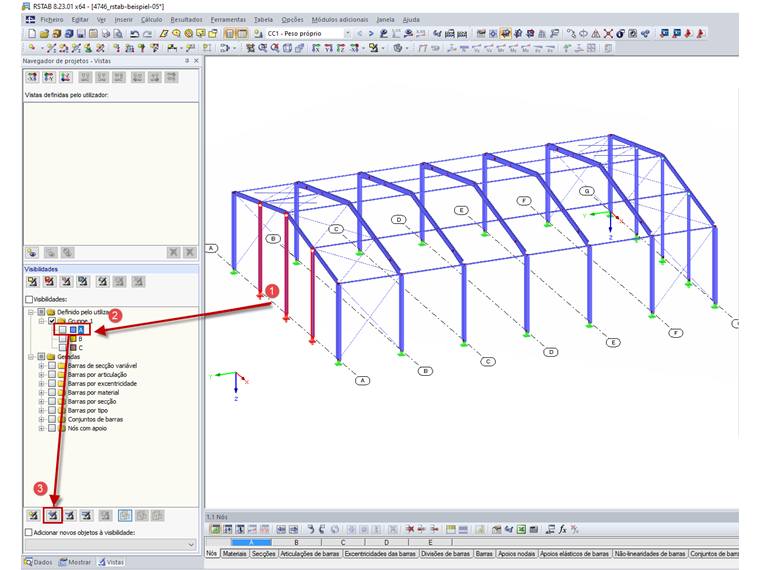Click the red X delete icon in top toolbar

[608, 33]
